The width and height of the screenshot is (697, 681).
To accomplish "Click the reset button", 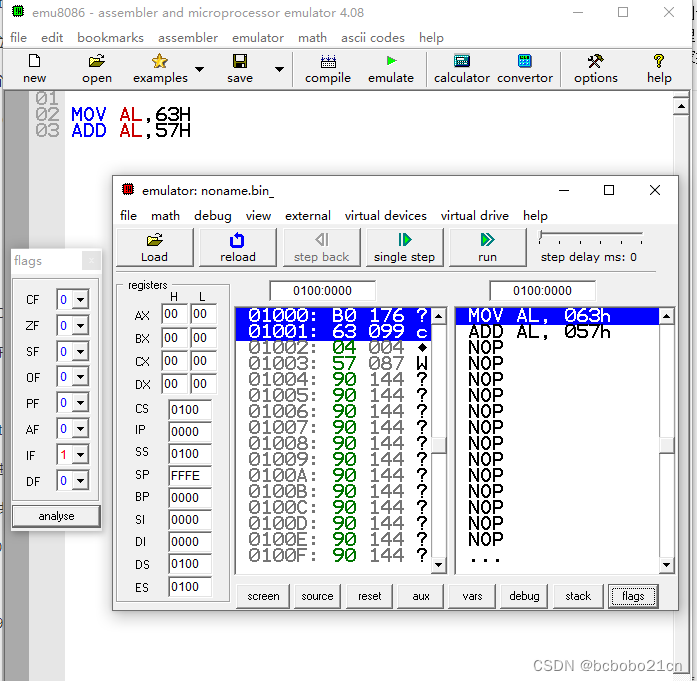I will click(x=369, y=596).
